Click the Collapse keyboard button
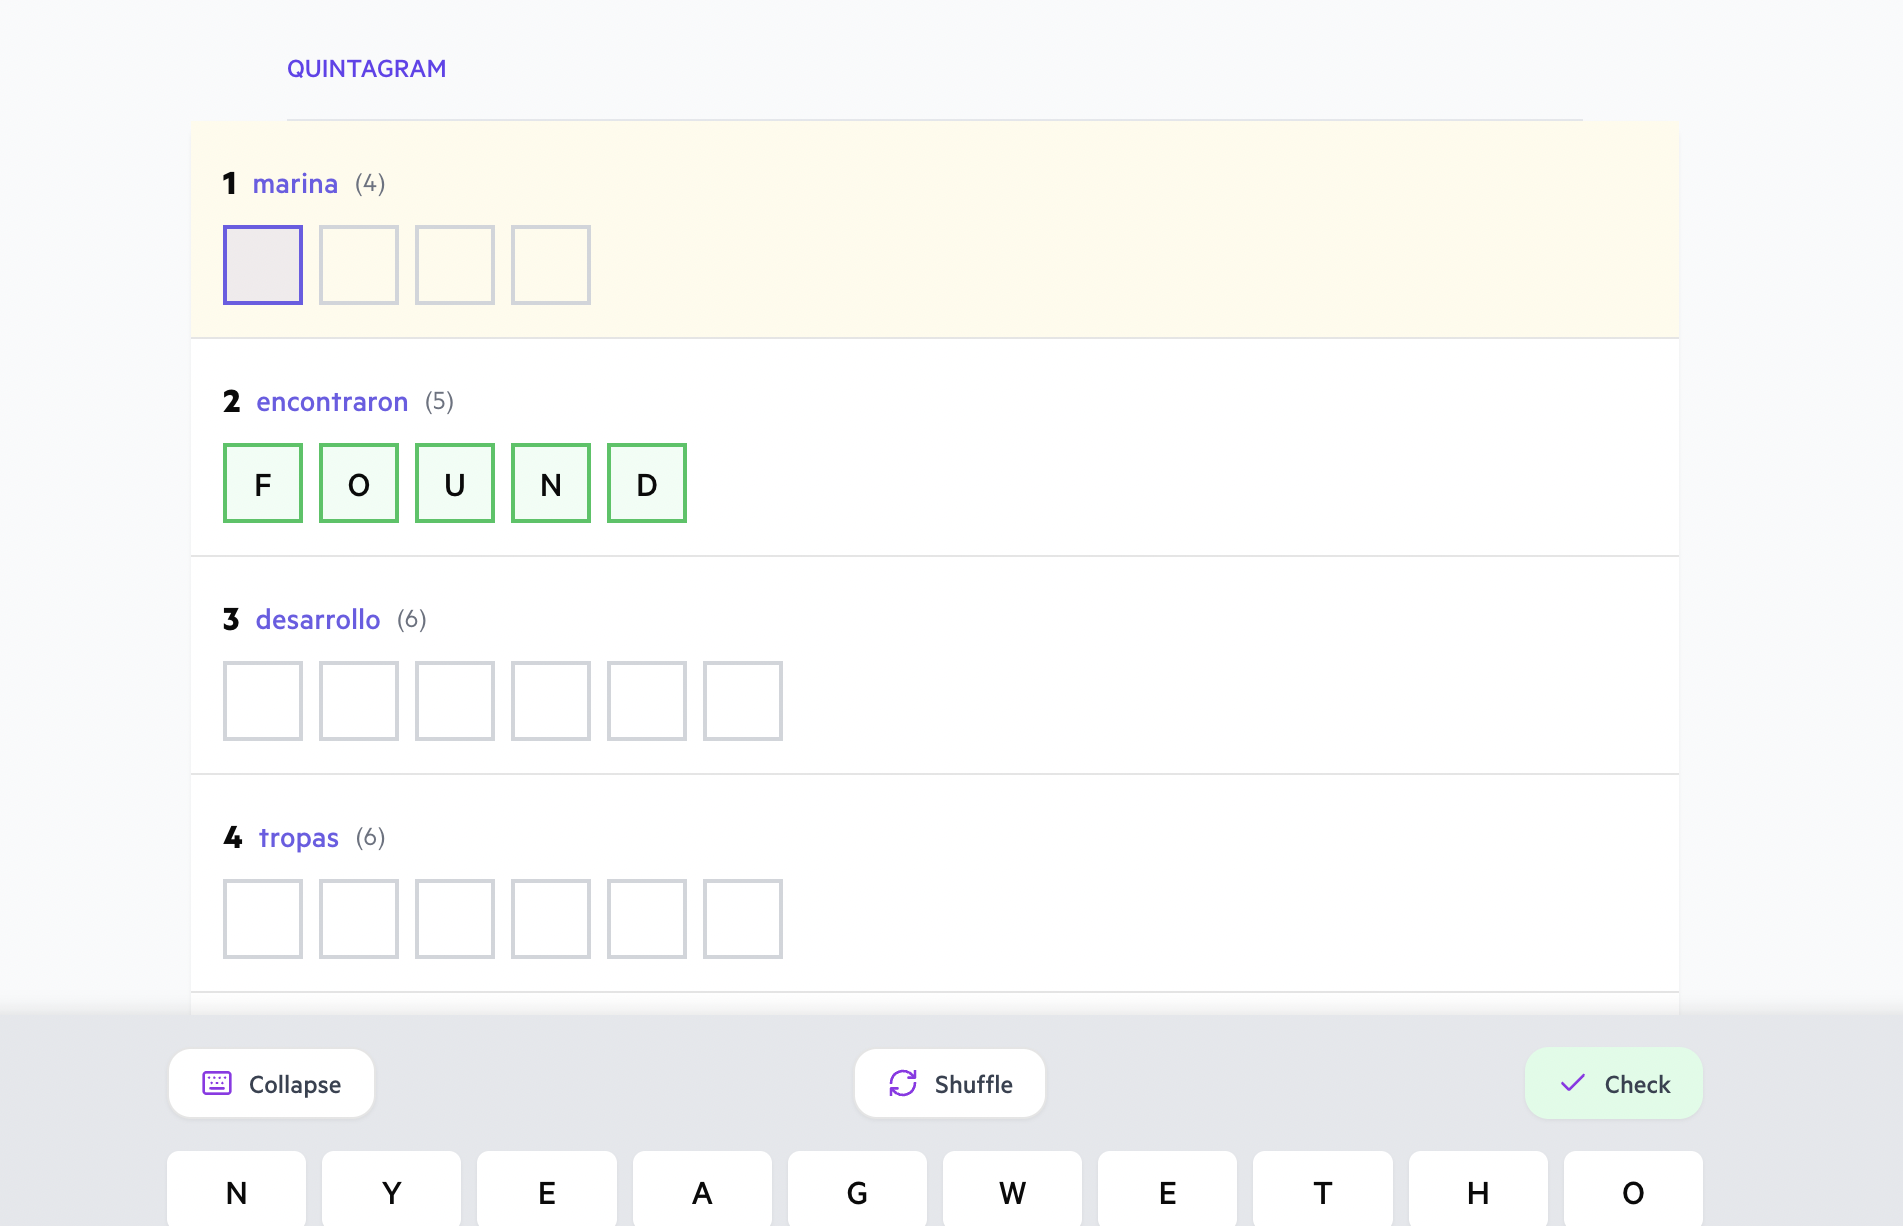The width and height of the screenshot is (1903, 1226). (x=271, y=1084)
